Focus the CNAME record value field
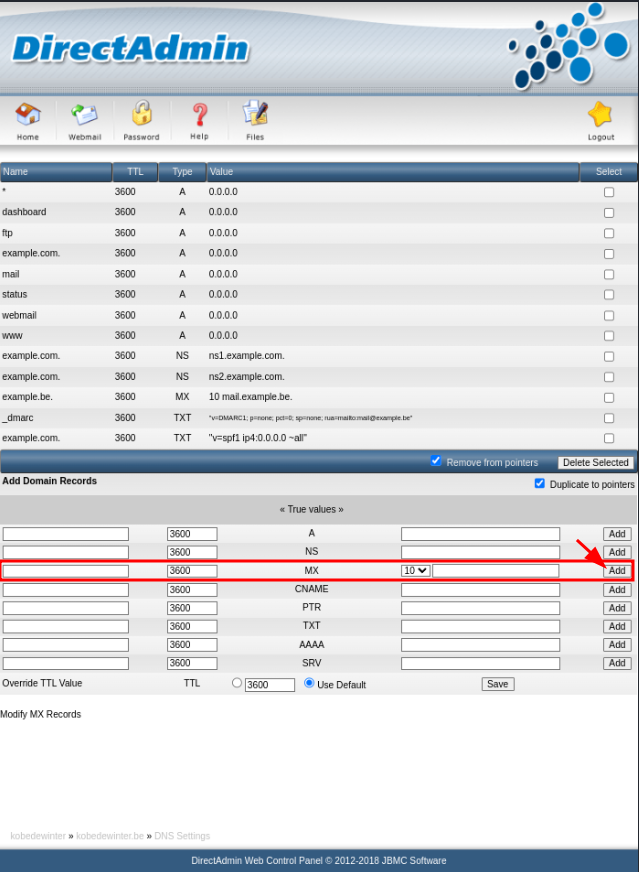Screen dimensions: 639x872 click(x=481, y=589)
